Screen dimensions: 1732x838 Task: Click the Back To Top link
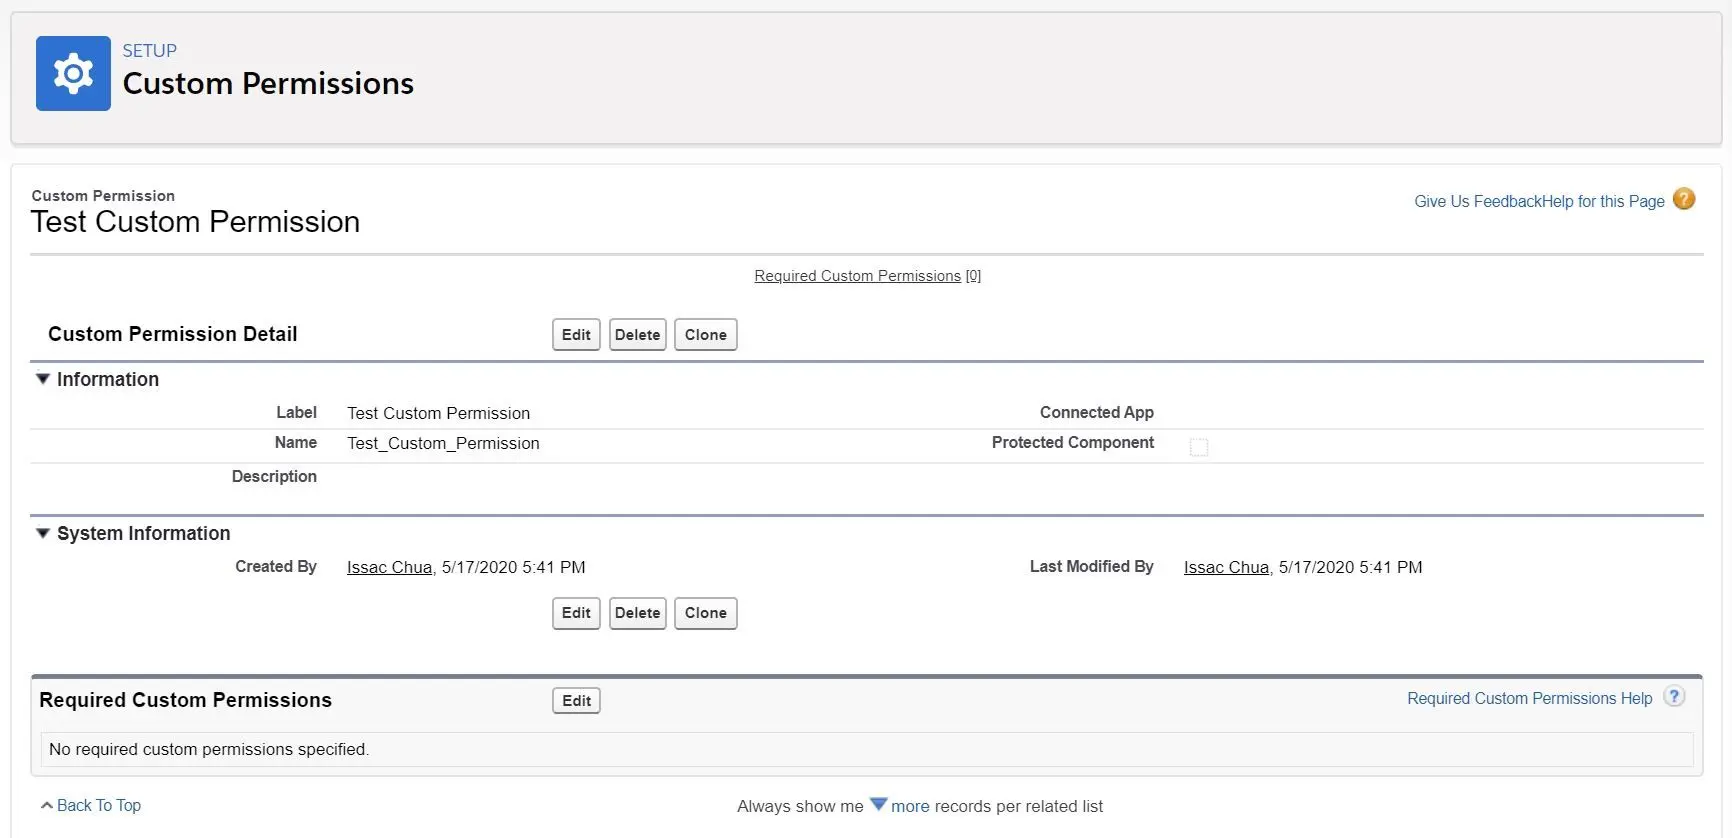coord(99,805)
